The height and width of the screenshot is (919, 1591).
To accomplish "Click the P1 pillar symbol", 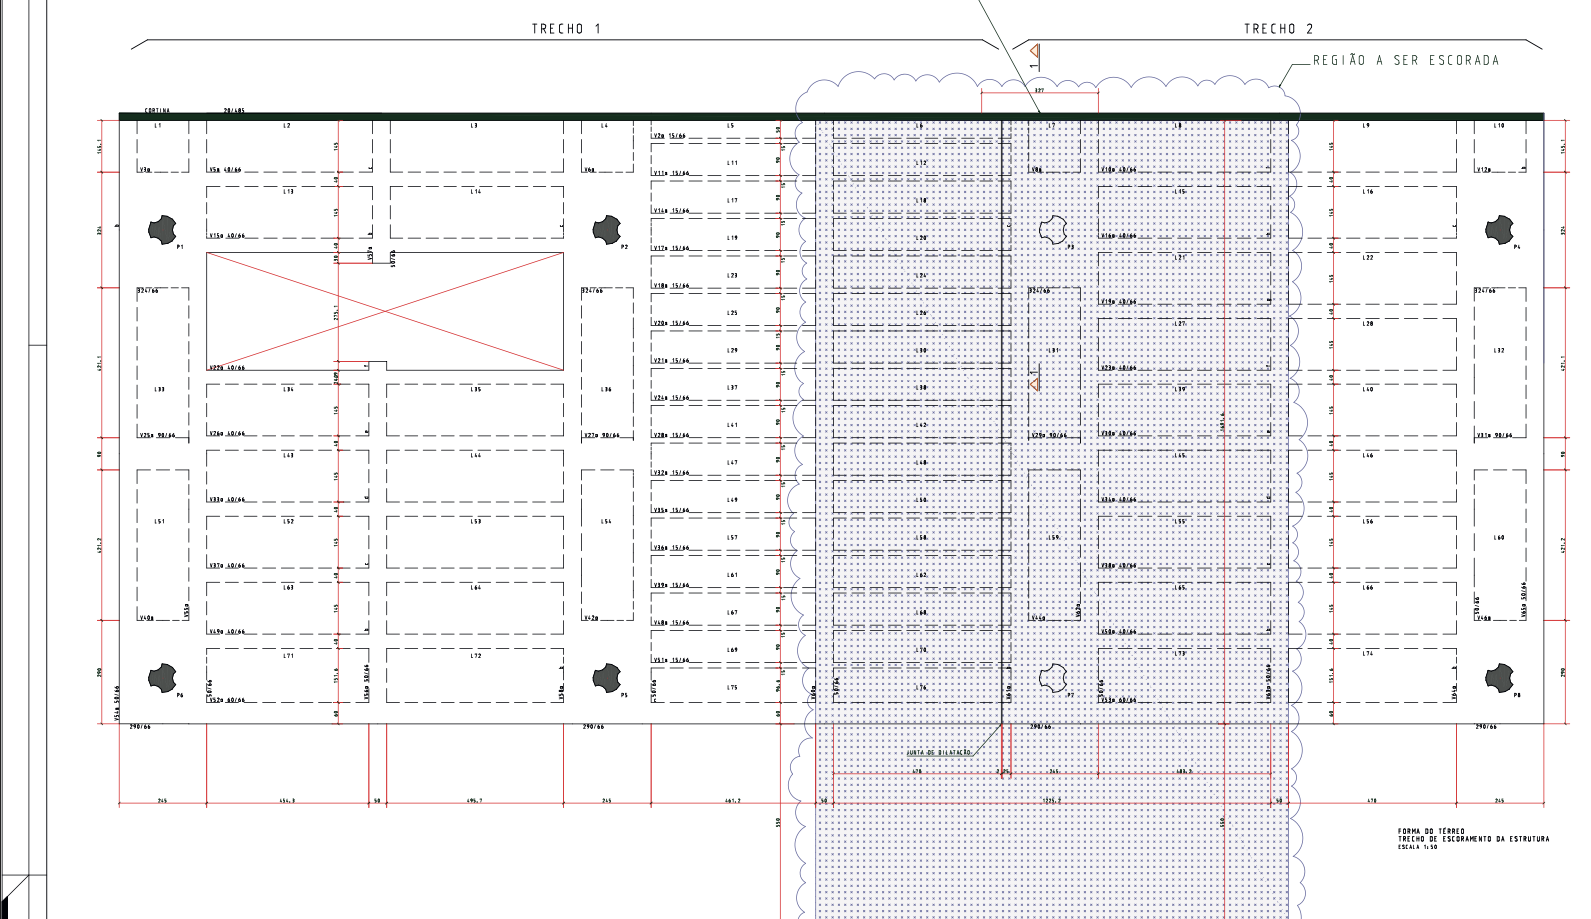I will point(162,230).
